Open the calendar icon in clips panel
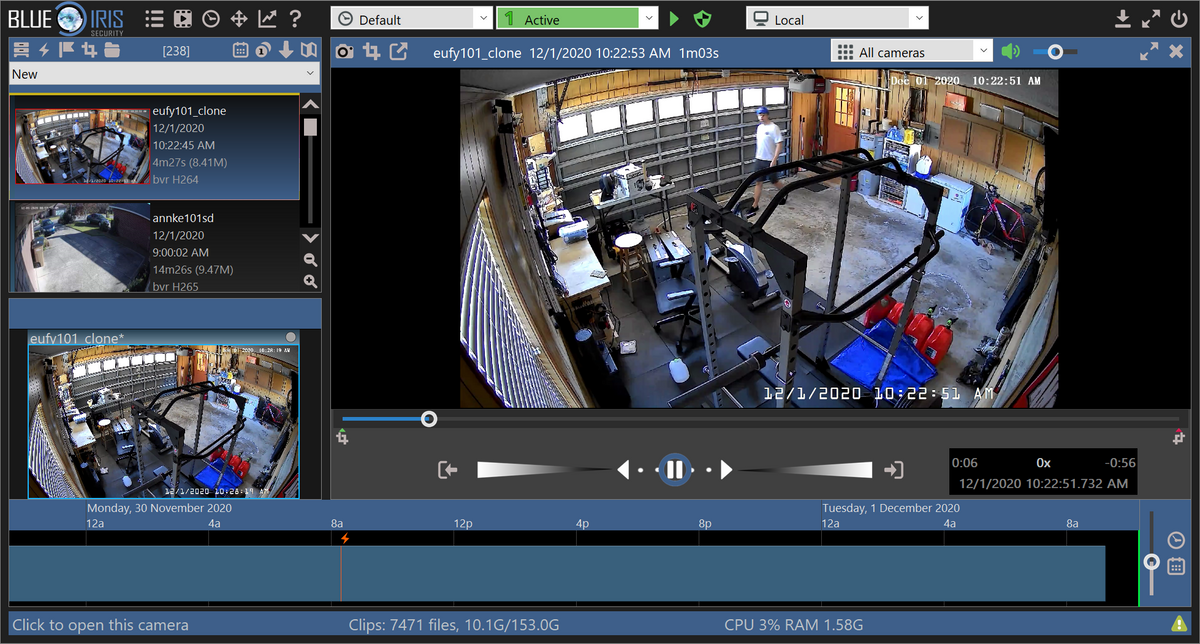This screenshot has width=1200, height=644. click(241, 50)
